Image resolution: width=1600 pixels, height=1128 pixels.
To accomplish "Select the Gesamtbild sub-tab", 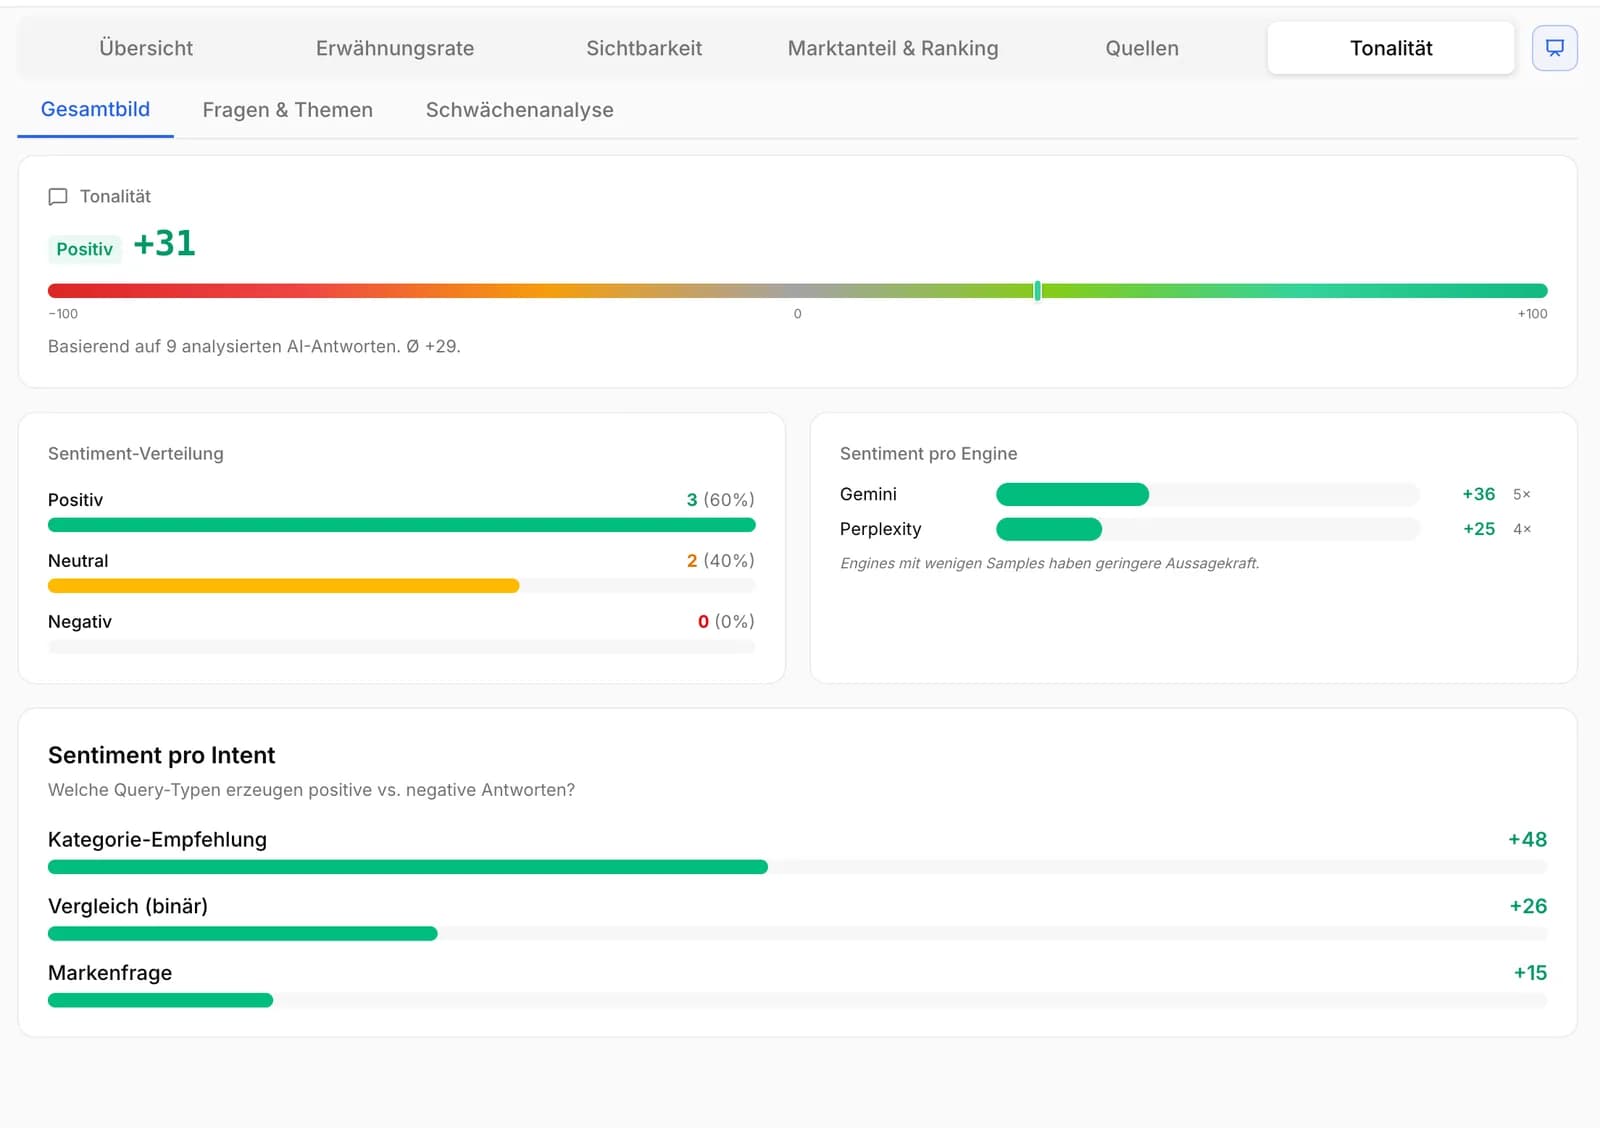I will (95, 110).
